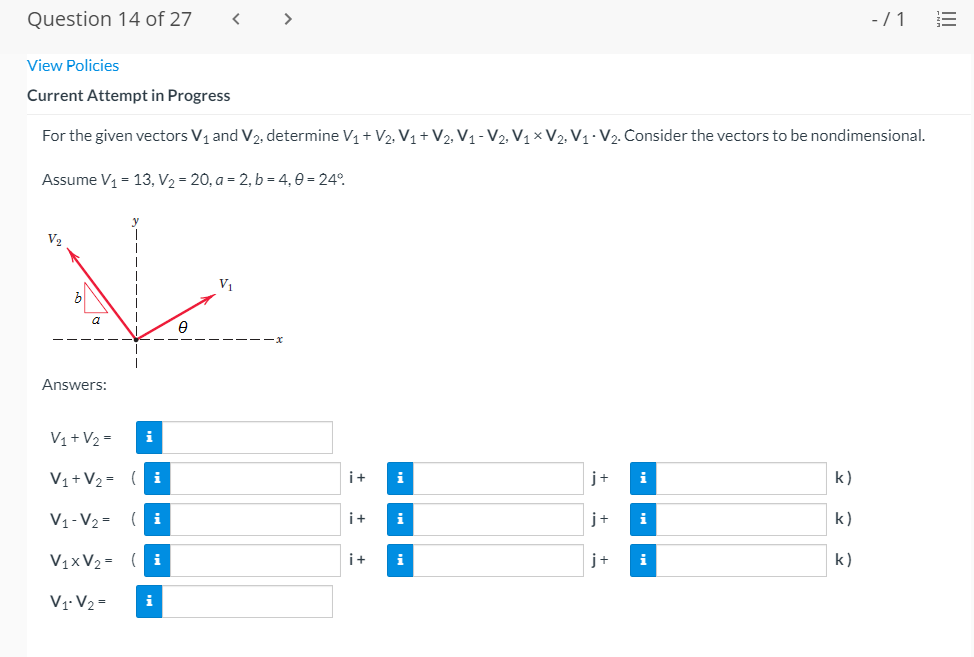Image resolution: width=974 pixels, height=657 pixels.
Task: Click the info icon for the V1 + V2 k component
Action: point(642,478)
